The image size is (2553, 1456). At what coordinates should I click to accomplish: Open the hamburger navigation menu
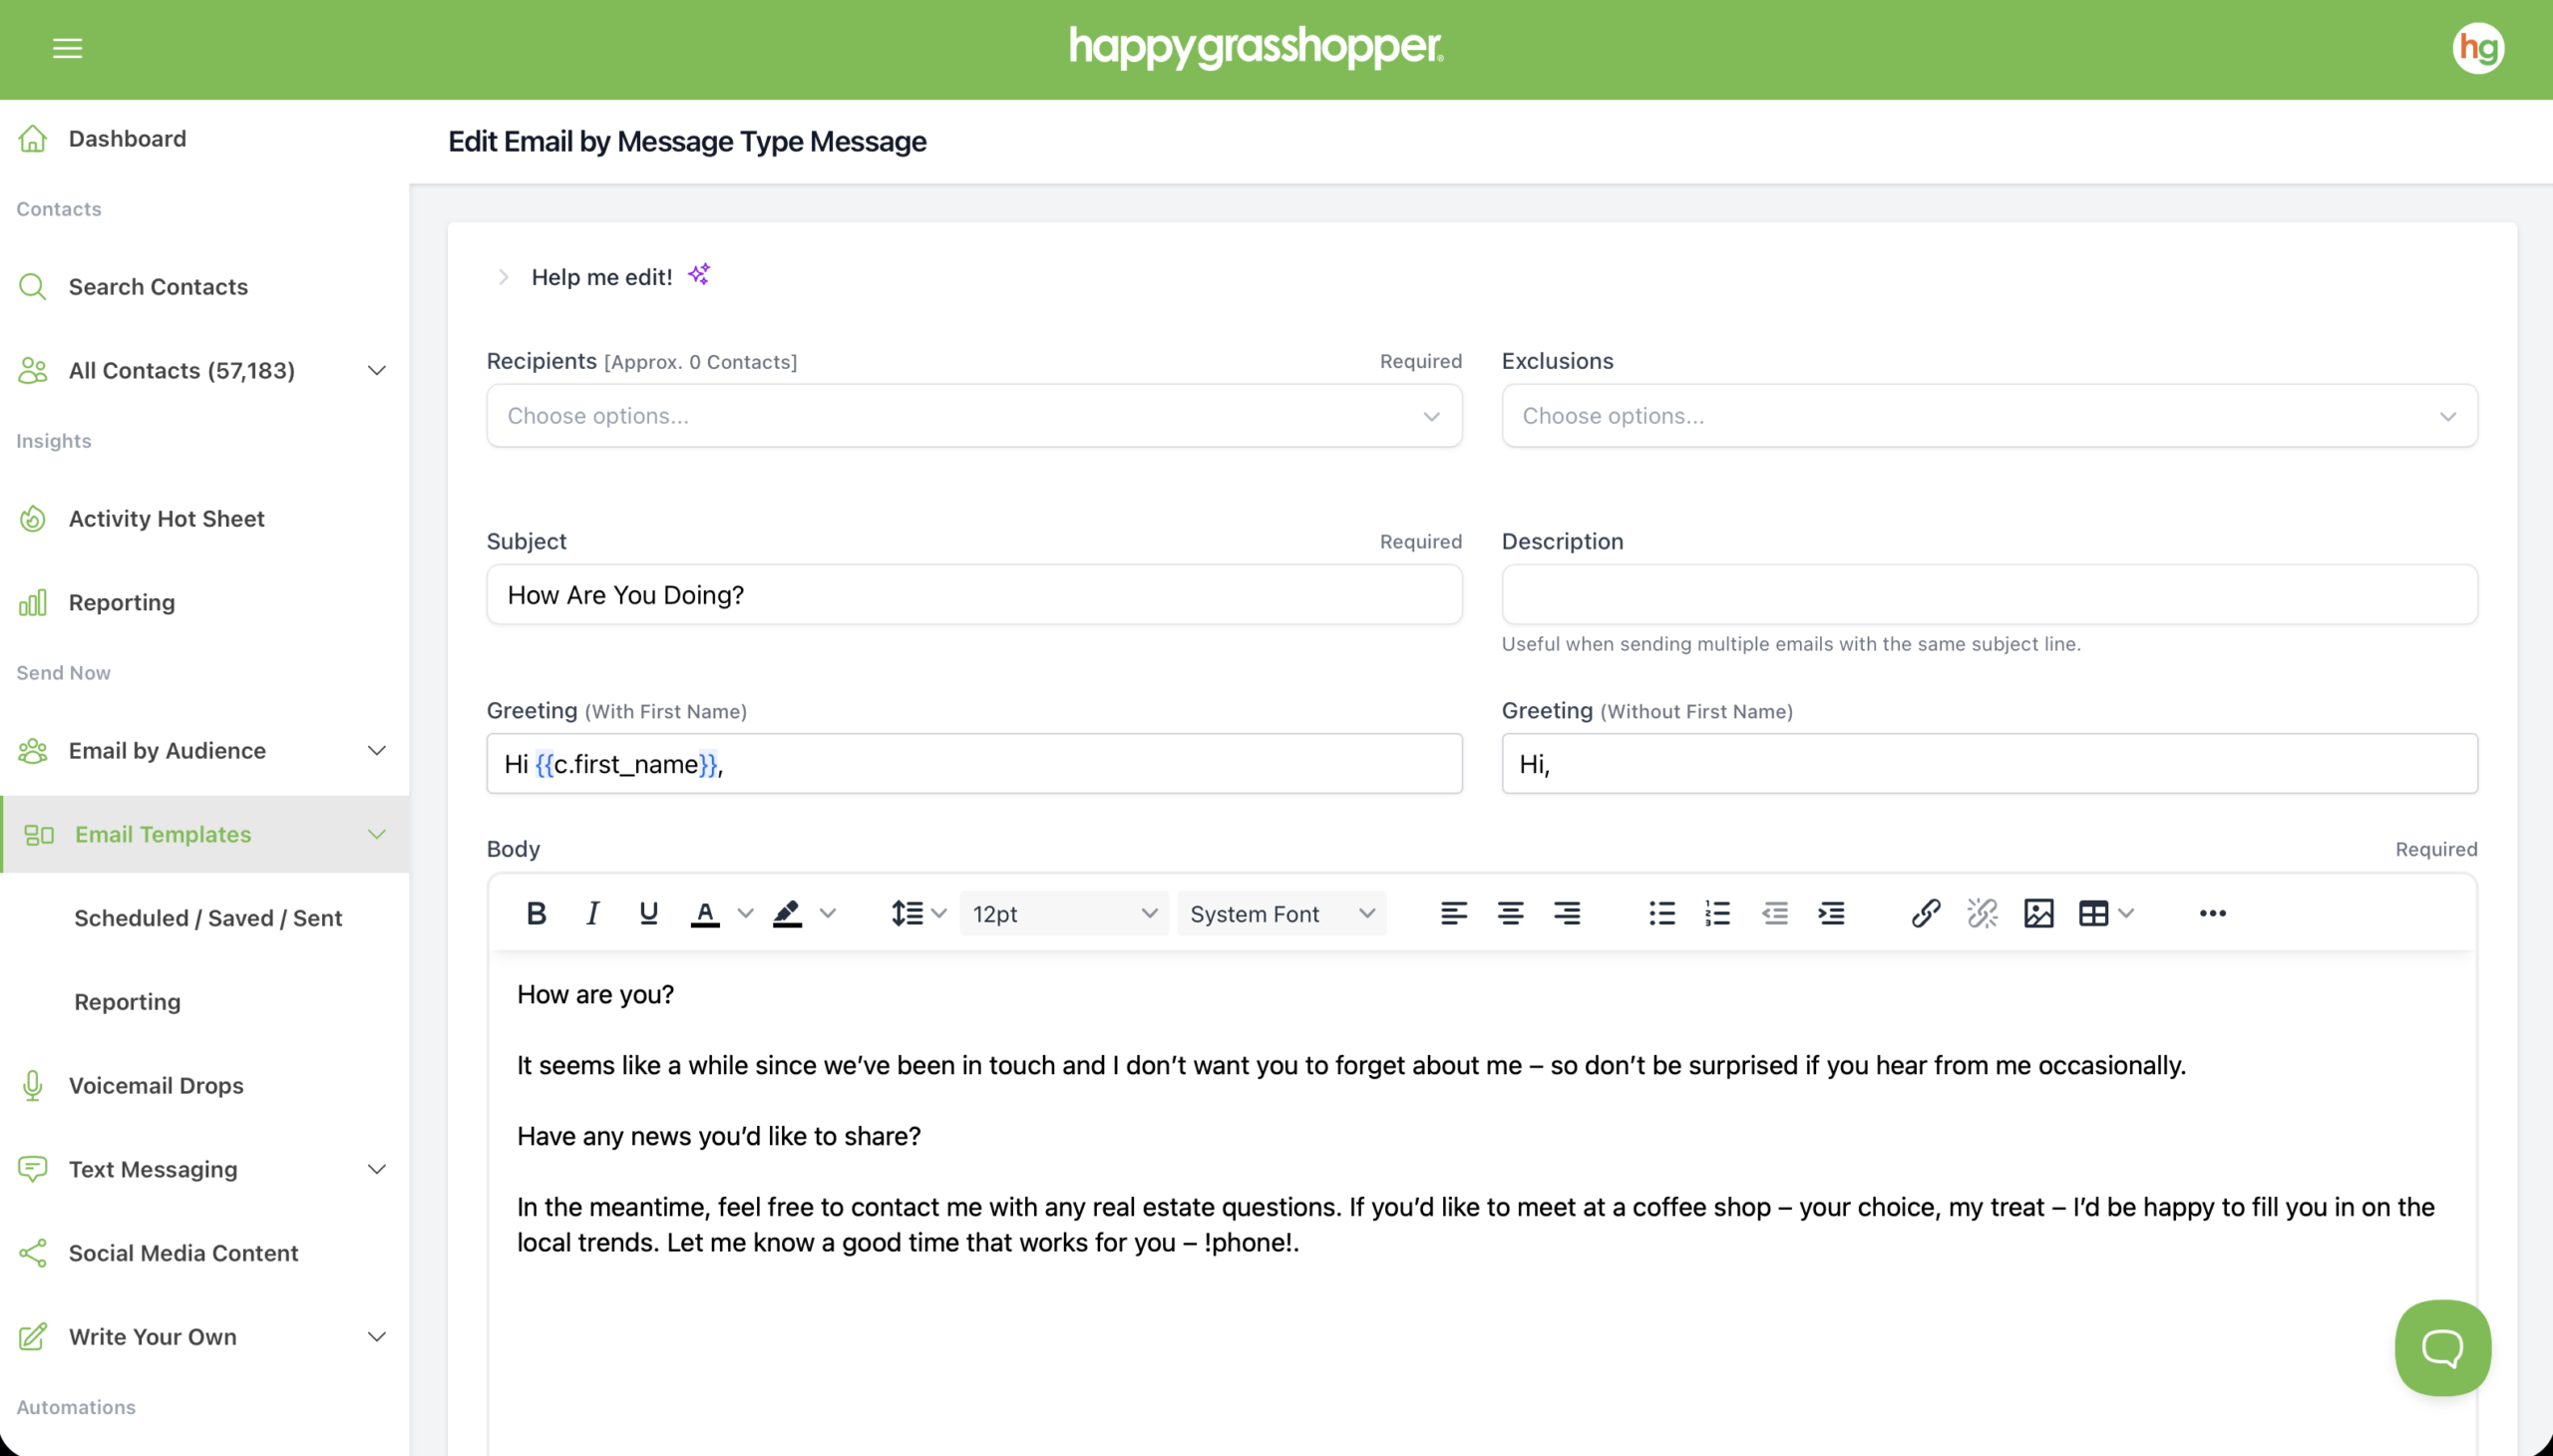click(x=67, y=48)
